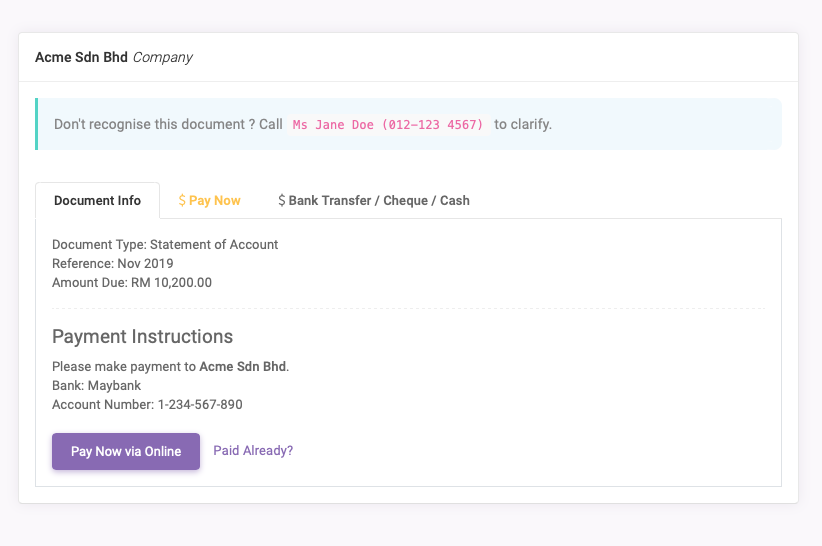Click the Acme Sdn Bhd header title
The width and height of the screenshot is (822, 546).
[81, 57]
